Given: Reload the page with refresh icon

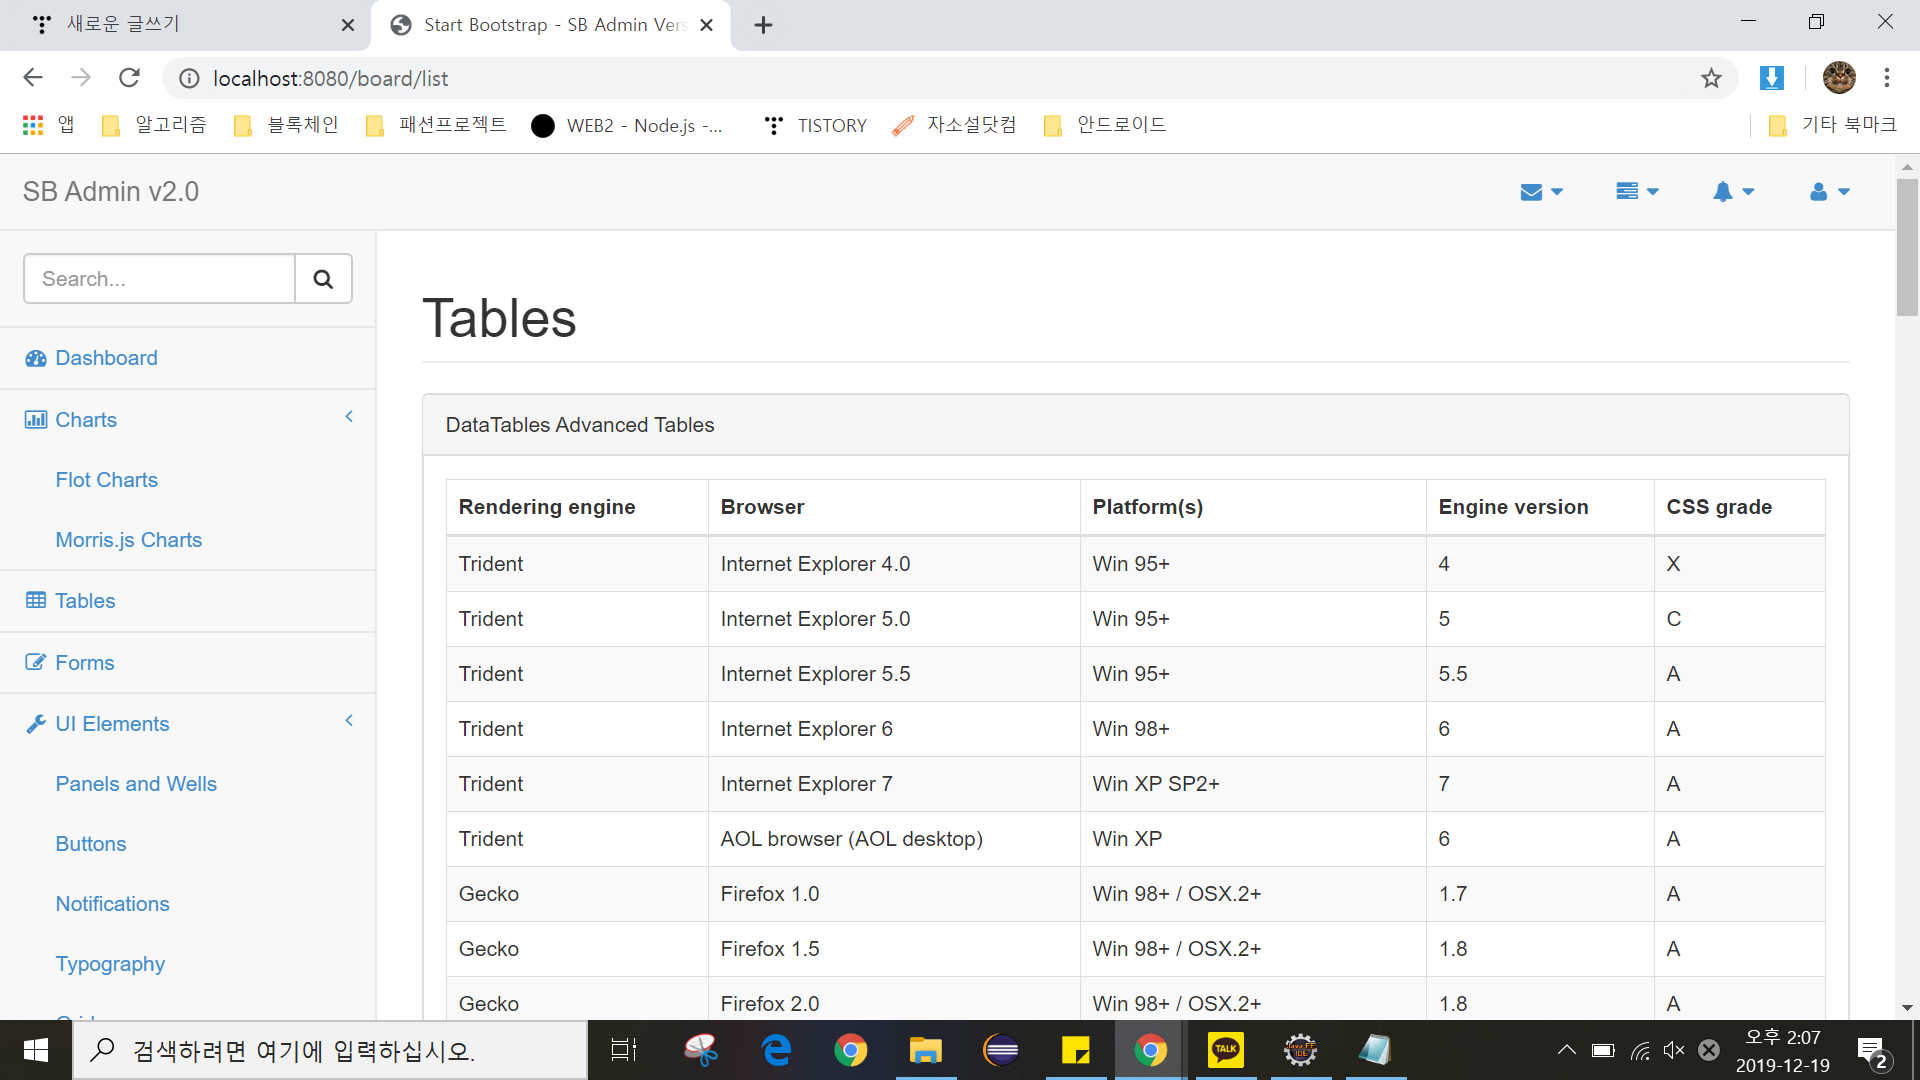Looking at the screenshot, I should pos(129,78).
